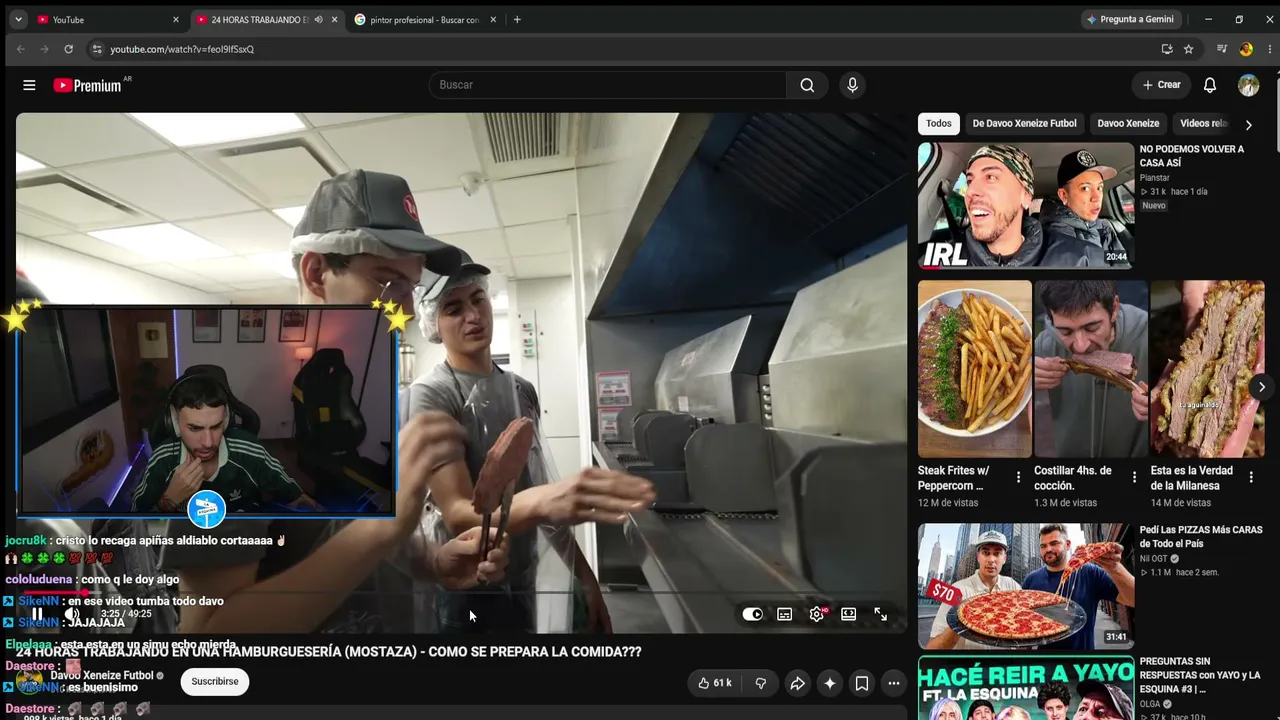Subscribe to Davoo Xeneize Futbol
The height and width of the screenshot is (720, 1280).
(x=215, y=681)
